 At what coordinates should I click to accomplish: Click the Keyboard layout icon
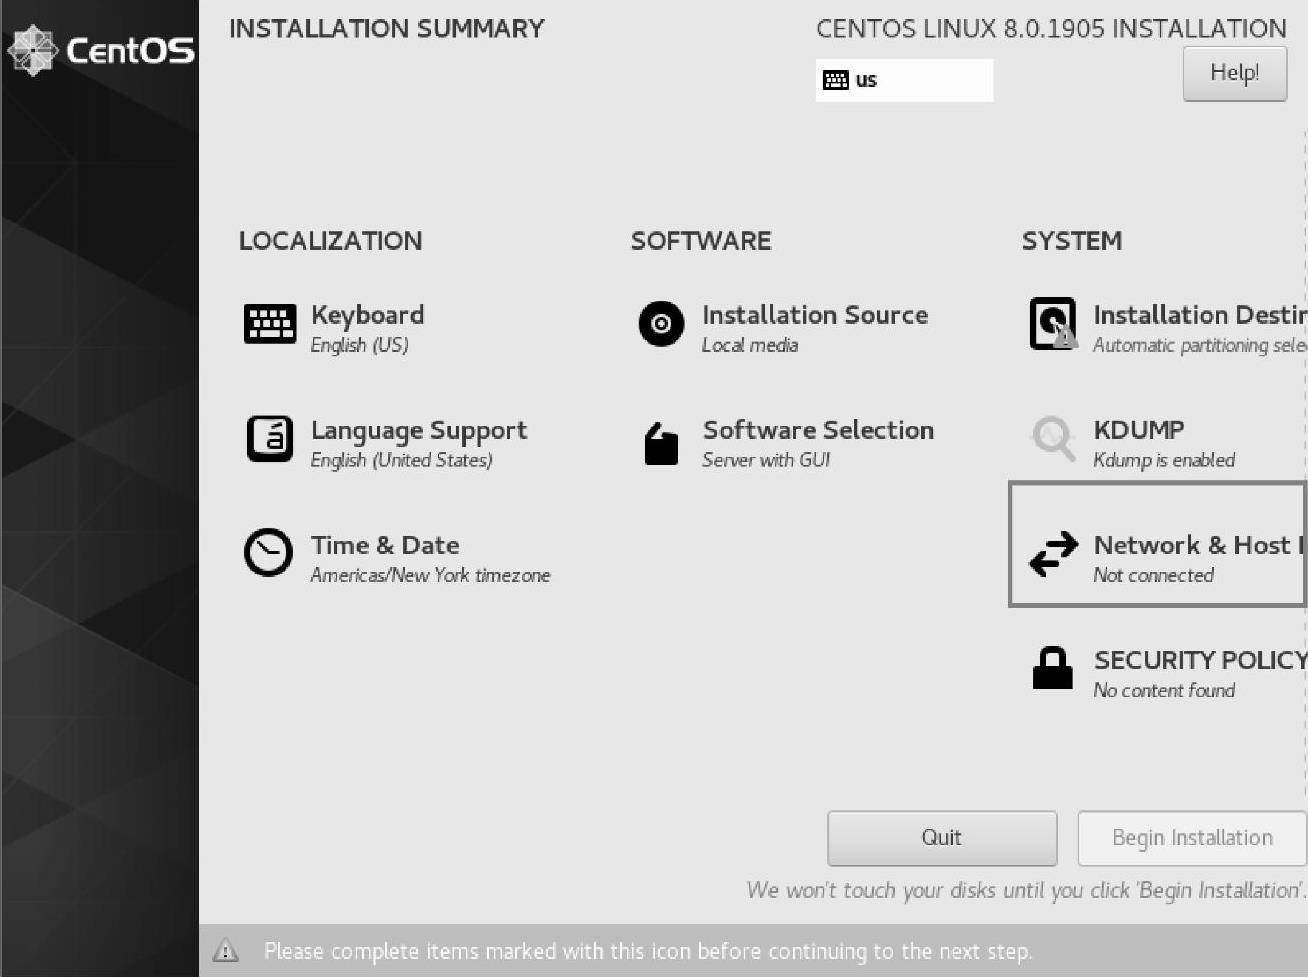[270, 324]
